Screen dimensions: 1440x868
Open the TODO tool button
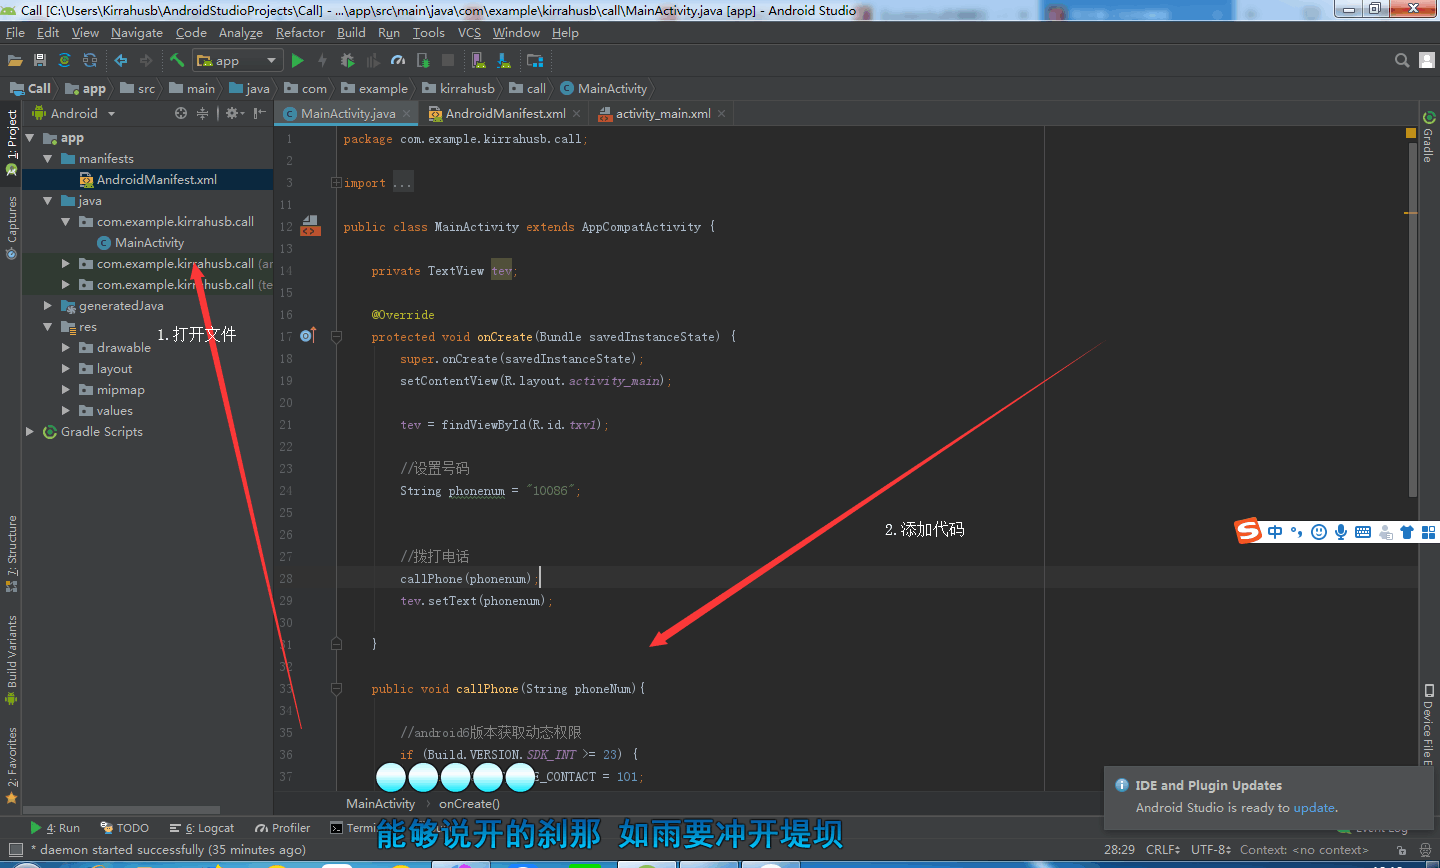tap(125, 828)
